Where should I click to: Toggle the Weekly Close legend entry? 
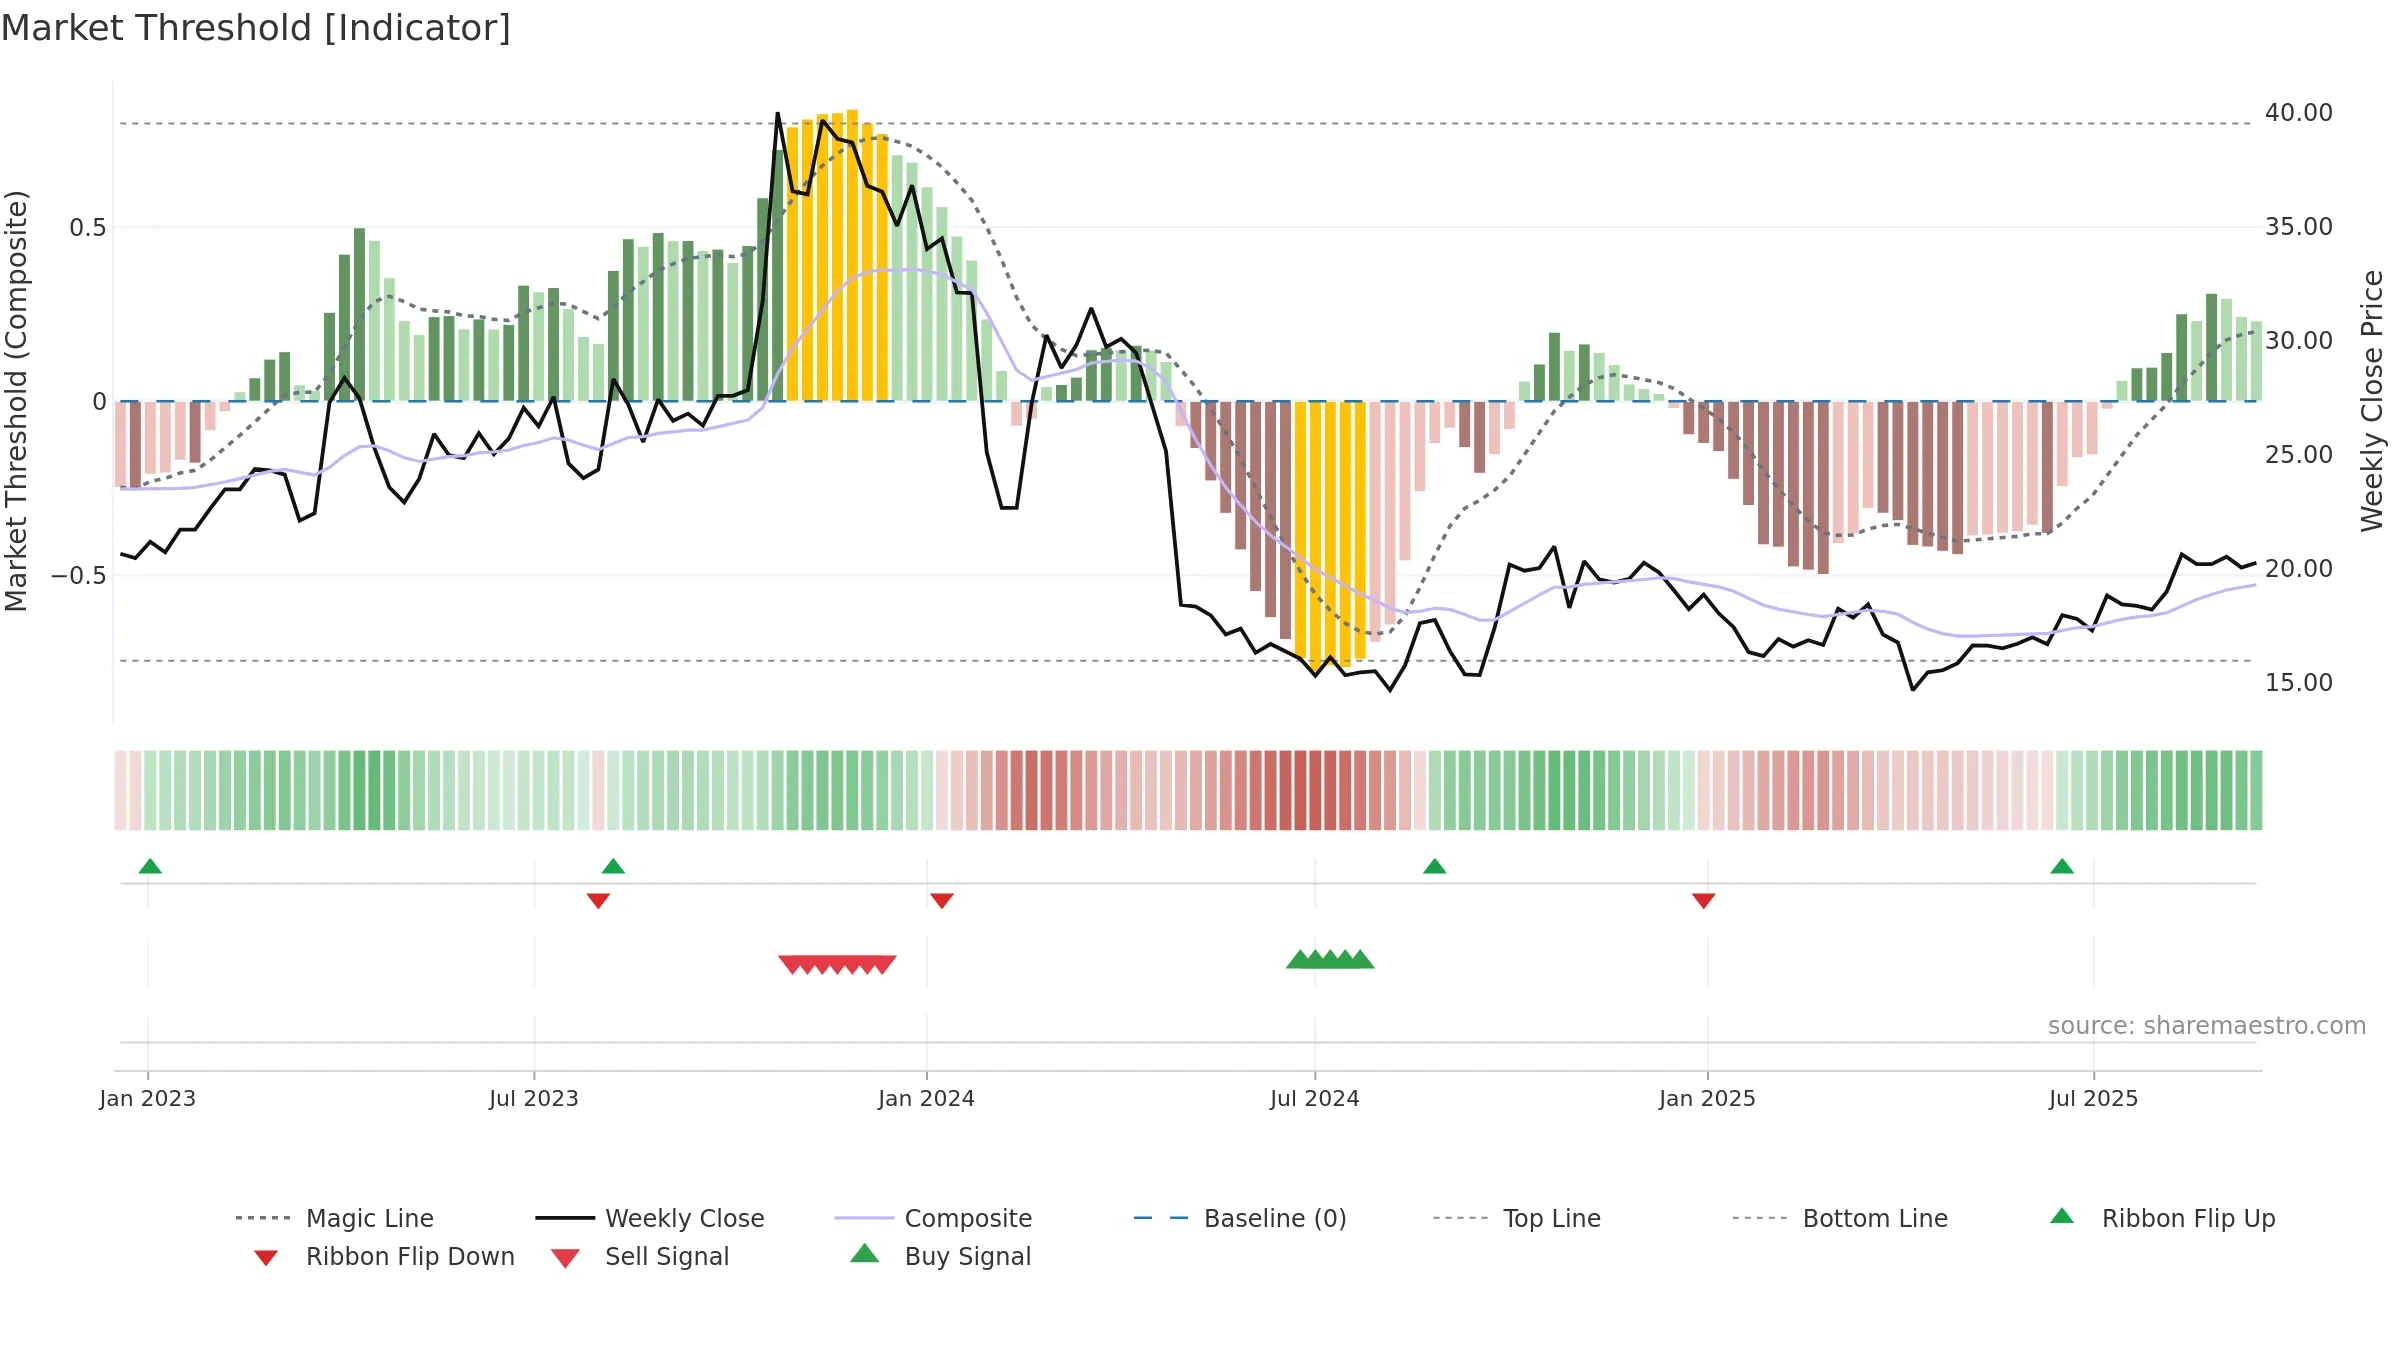(650, 1218)
